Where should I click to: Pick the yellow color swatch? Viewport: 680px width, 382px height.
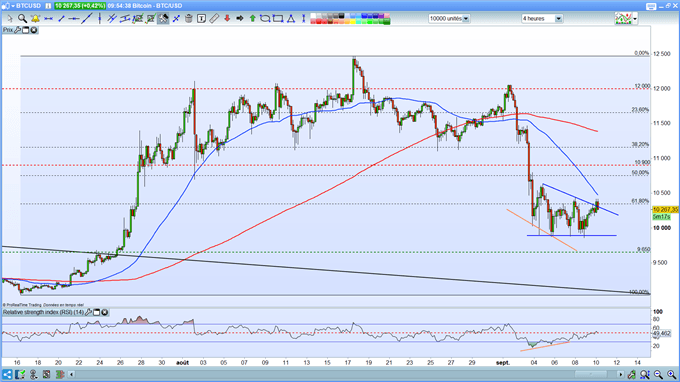pyautogui.click(x=352, y=21)
